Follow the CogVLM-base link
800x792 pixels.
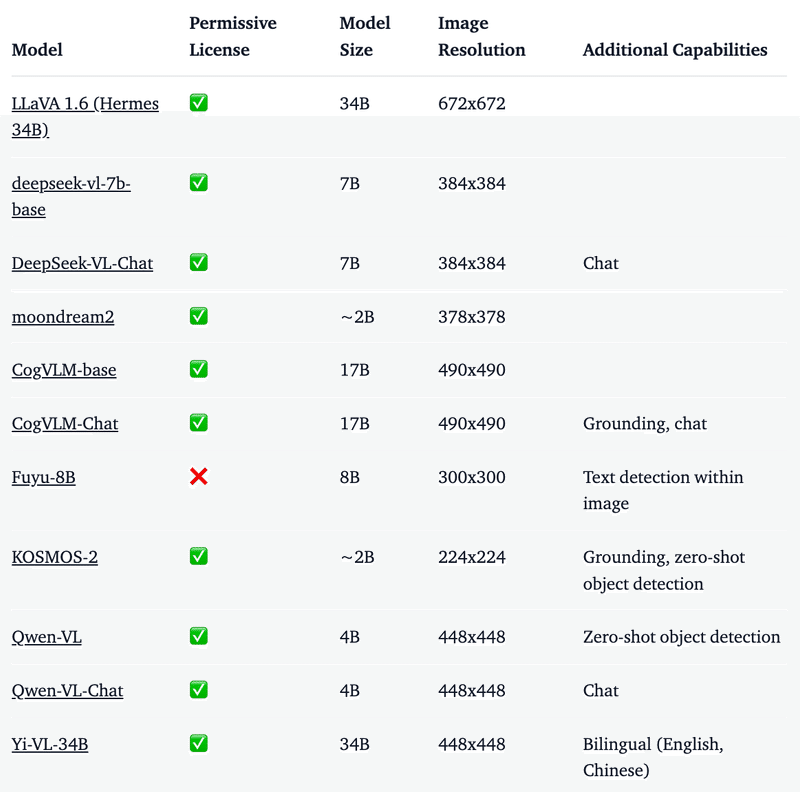[64, 370]
